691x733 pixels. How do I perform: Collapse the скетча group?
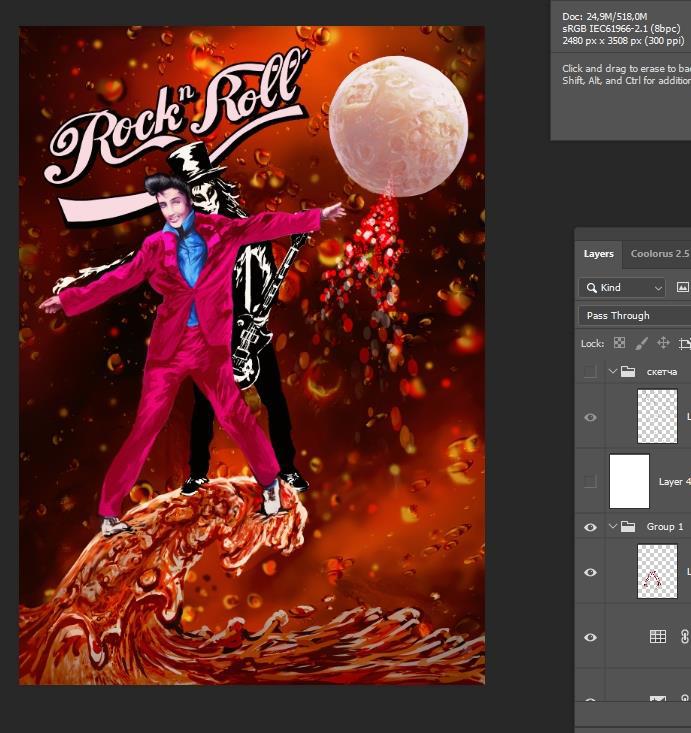[613, 372]
